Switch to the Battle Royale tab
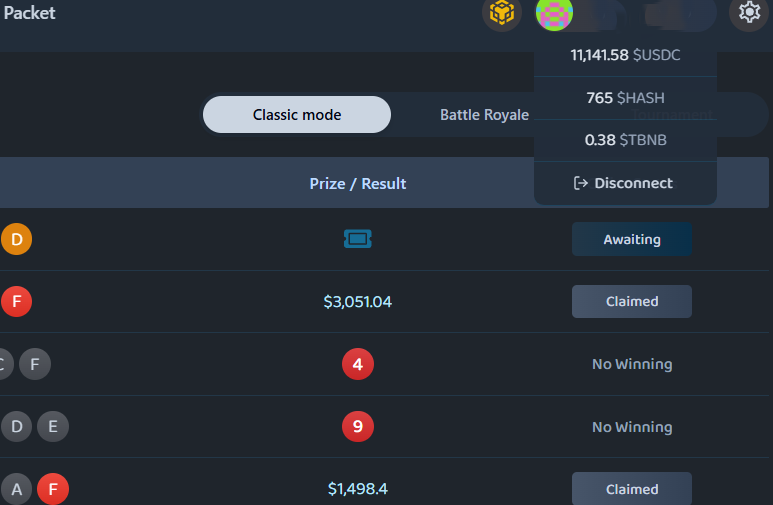Viewport: 773px width, 505px height. 484,114
